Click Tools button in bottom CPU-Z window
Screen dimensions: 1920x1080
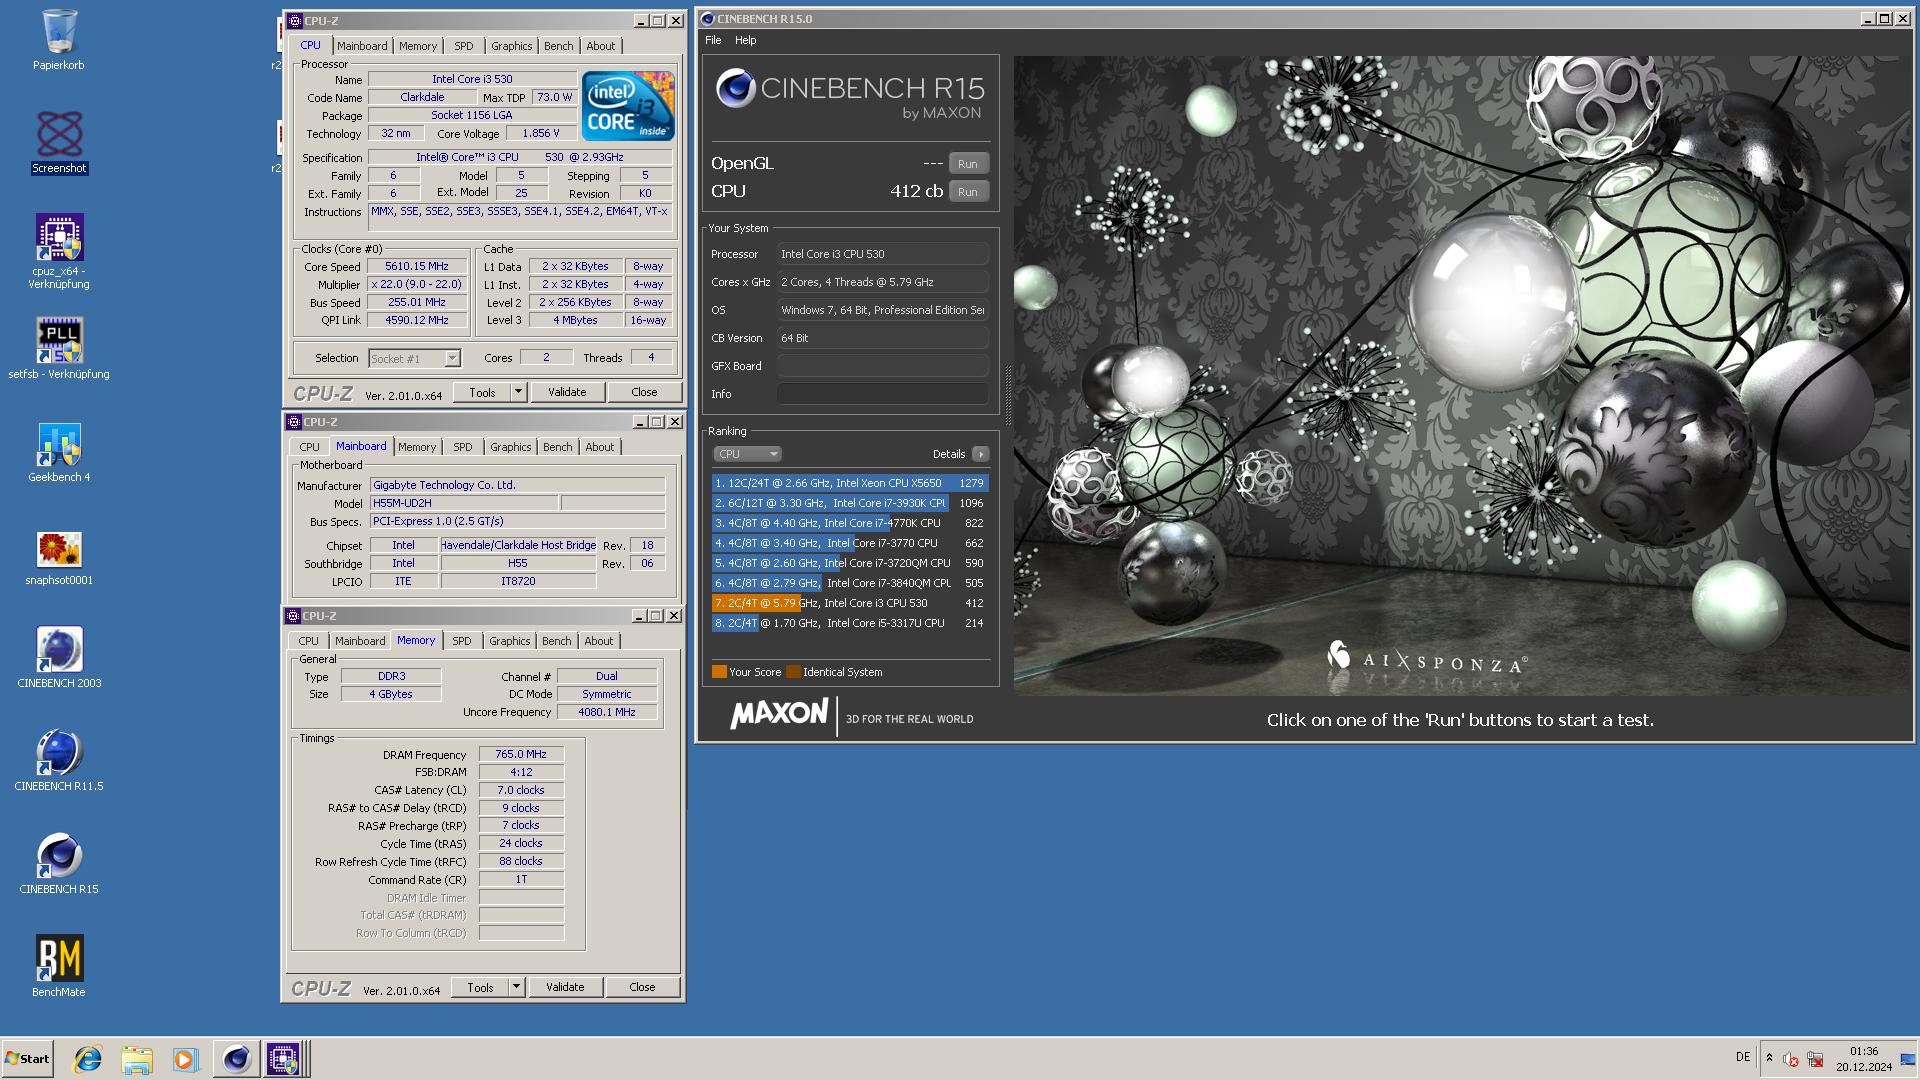[x=480, y=987]
